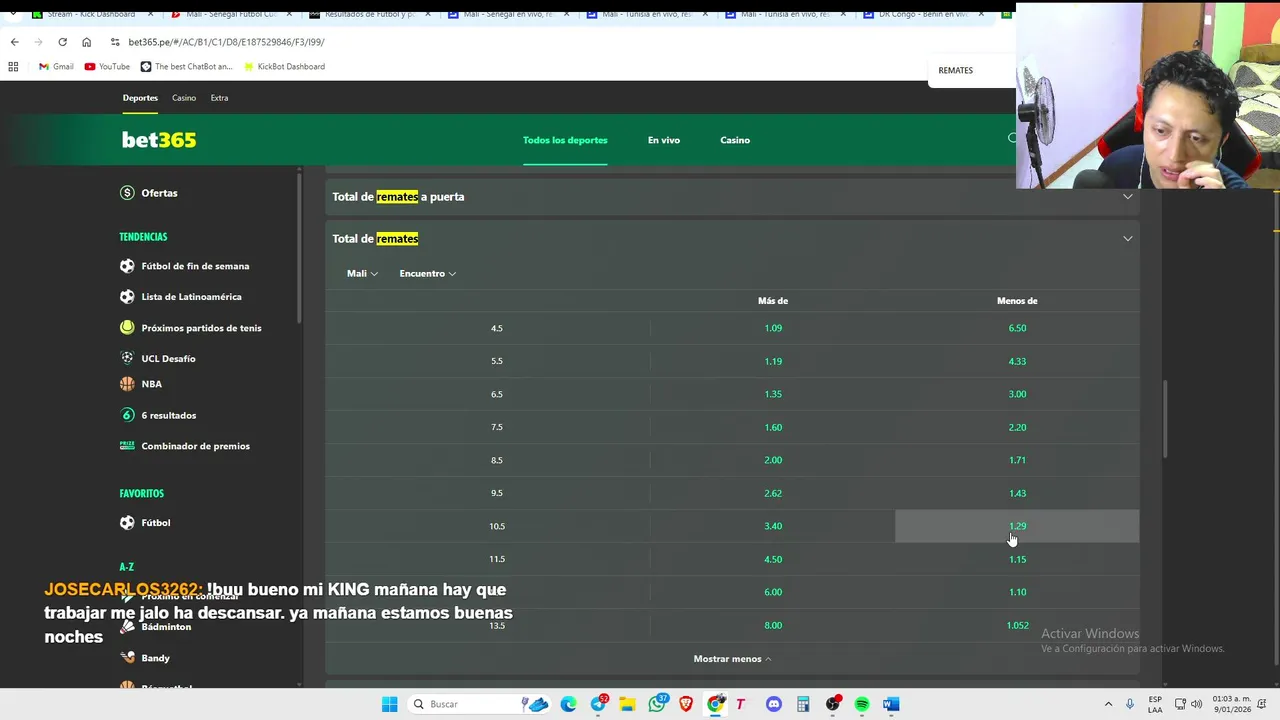Open Bandy in the A-Z list
The width and height of the screenshot is (1280, 720).
(x=144, y=658)
